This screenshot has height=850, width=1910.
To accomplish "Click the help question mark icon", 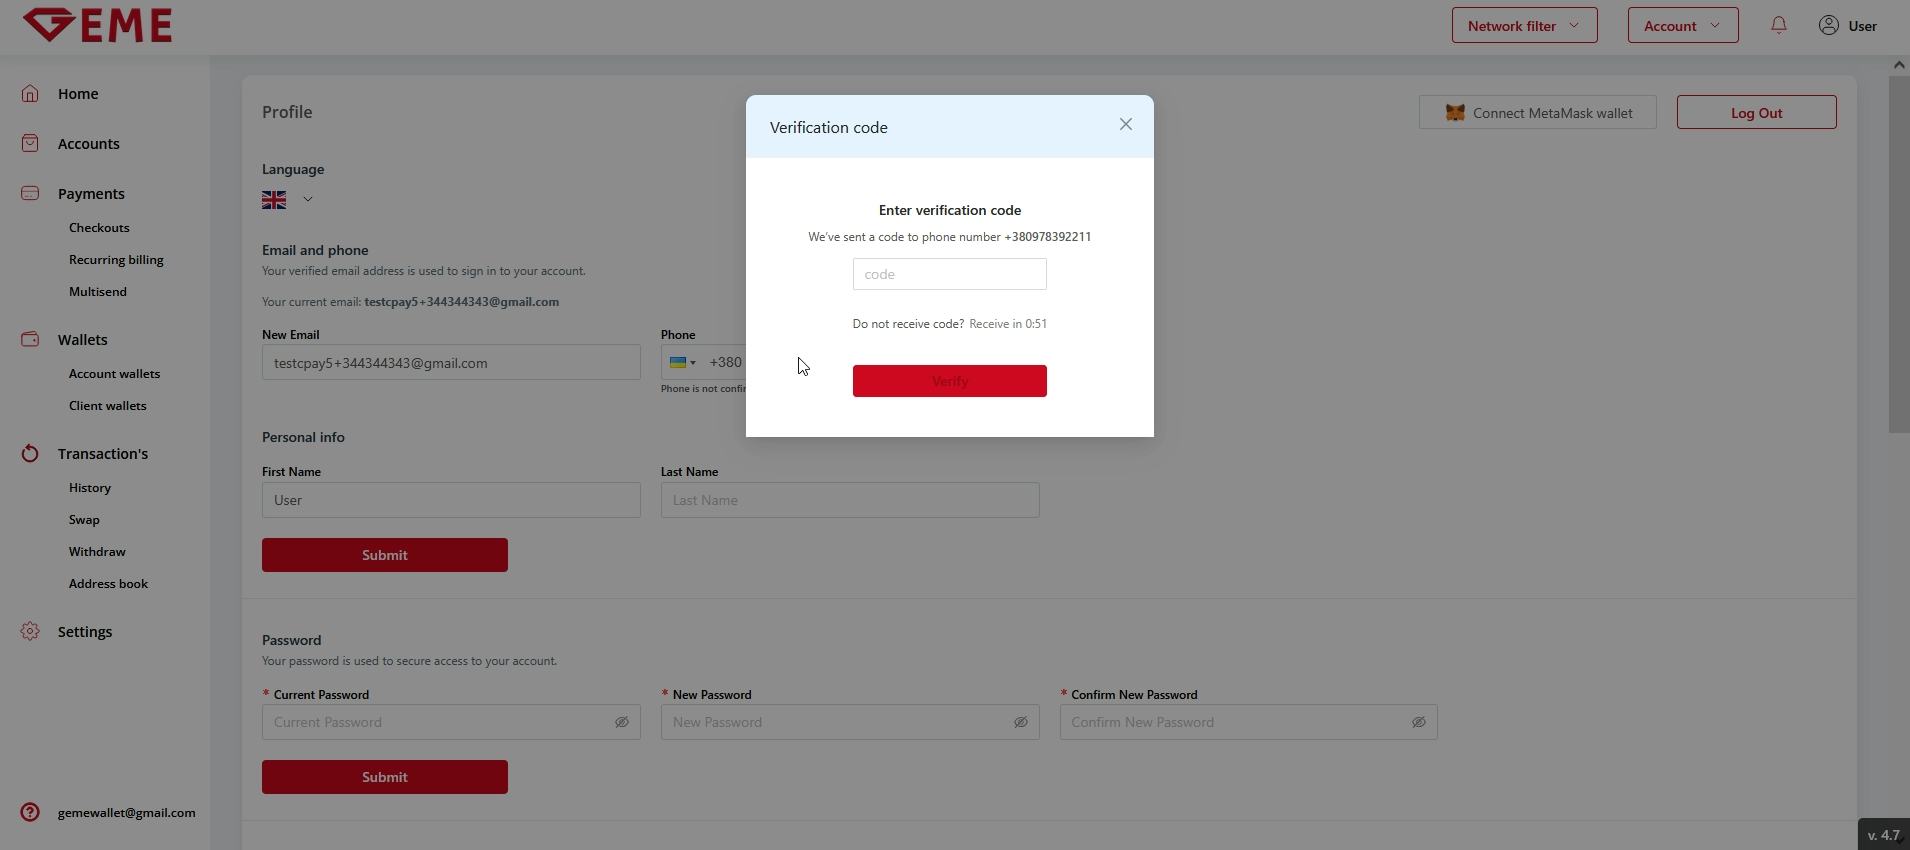I will coord(30,812).
